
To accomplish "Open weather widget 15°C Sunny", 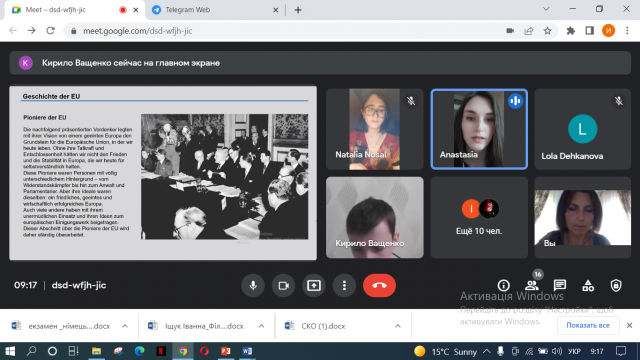I will coord(445,351).
